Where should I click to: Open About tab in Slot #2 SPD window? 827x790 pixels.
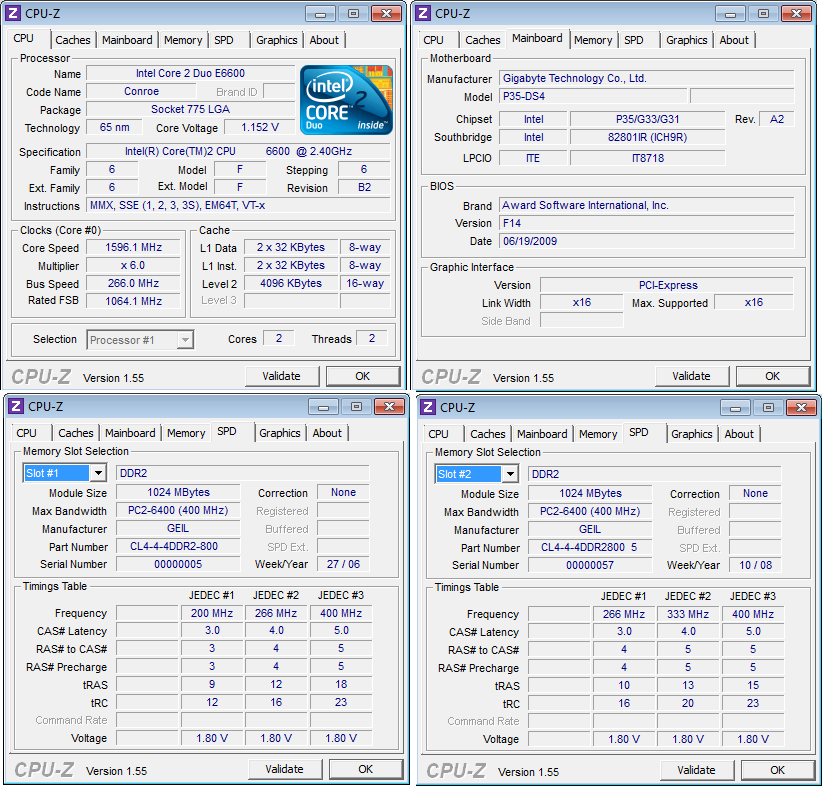pyautogui.click(x=739, y=434)
